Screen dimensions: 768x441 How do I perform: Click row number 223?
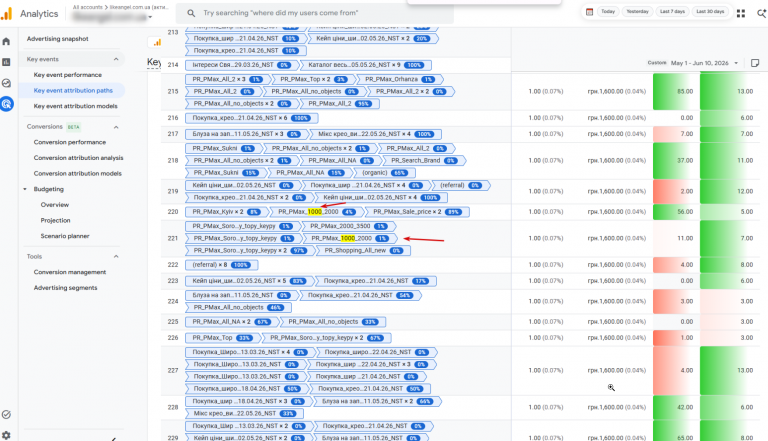coord(173,281)
